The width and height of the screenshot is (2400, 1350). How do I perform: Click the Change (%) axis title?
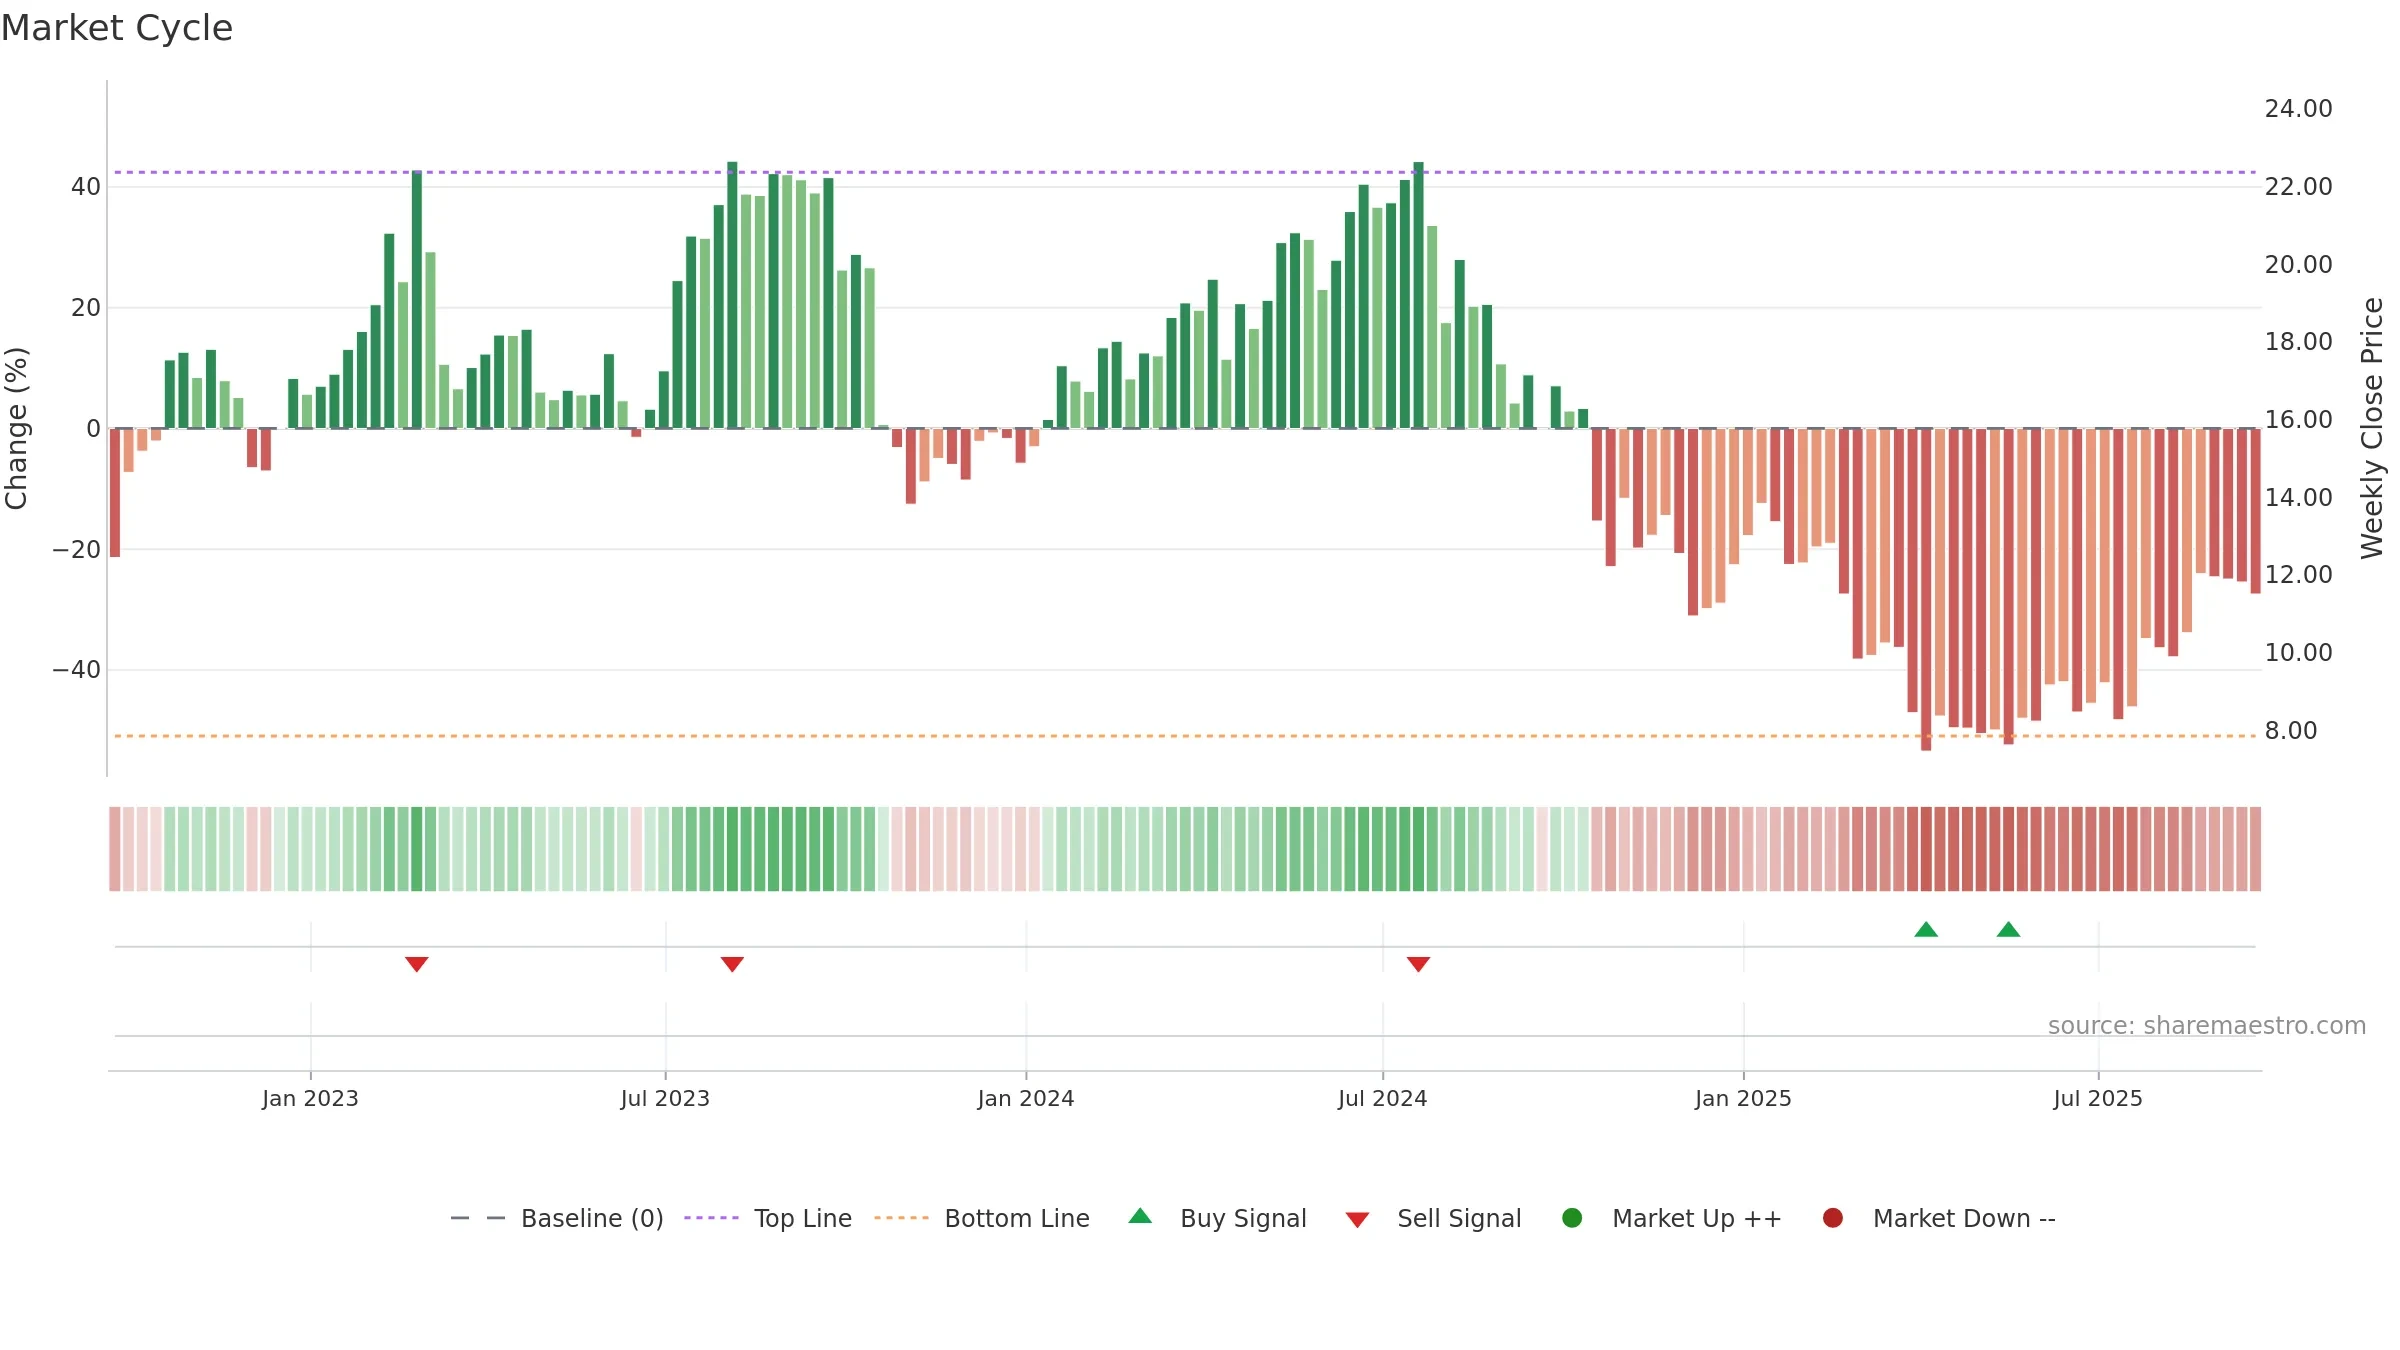pos(16,428)
